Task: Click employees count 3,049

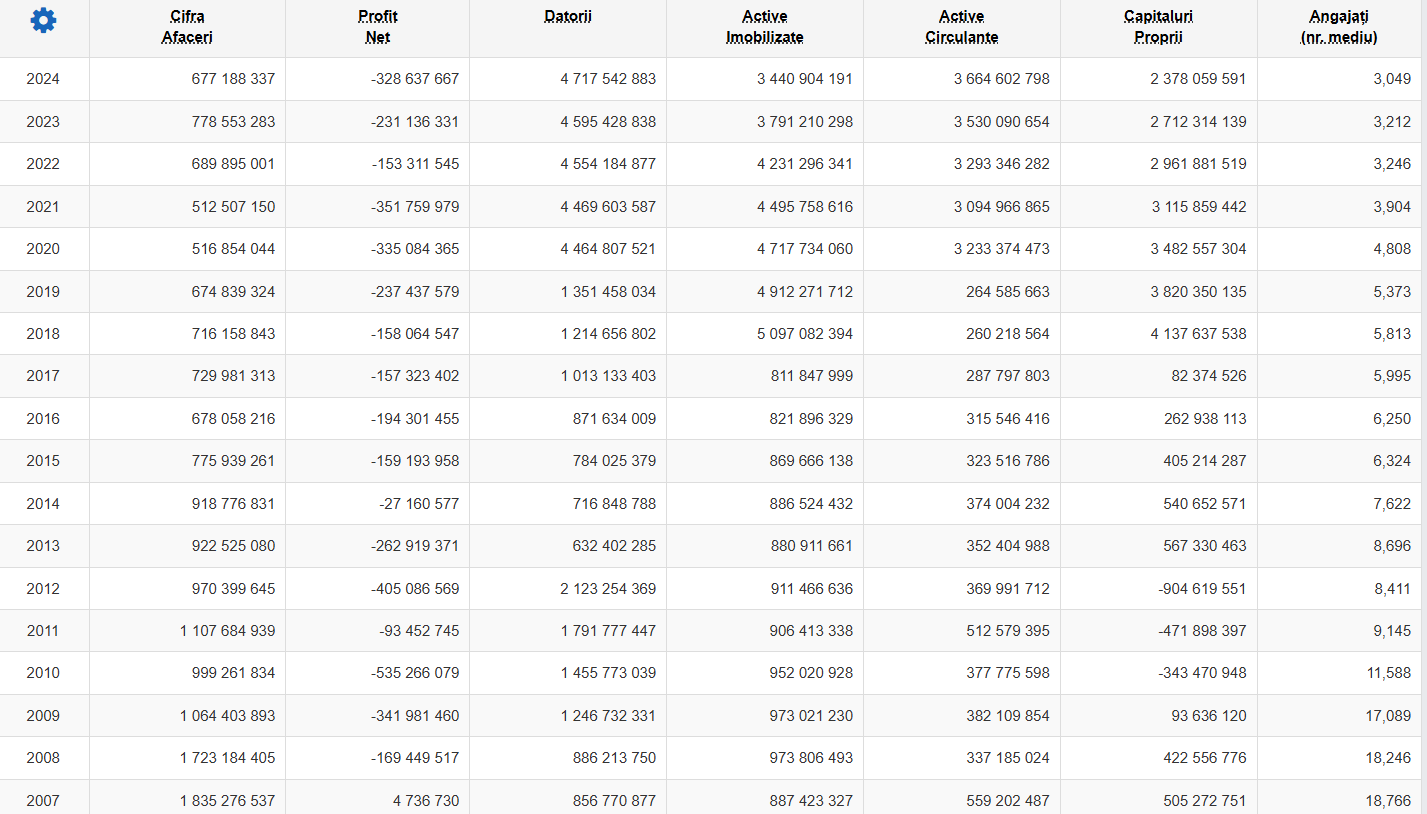Action: pos(1392,79)
